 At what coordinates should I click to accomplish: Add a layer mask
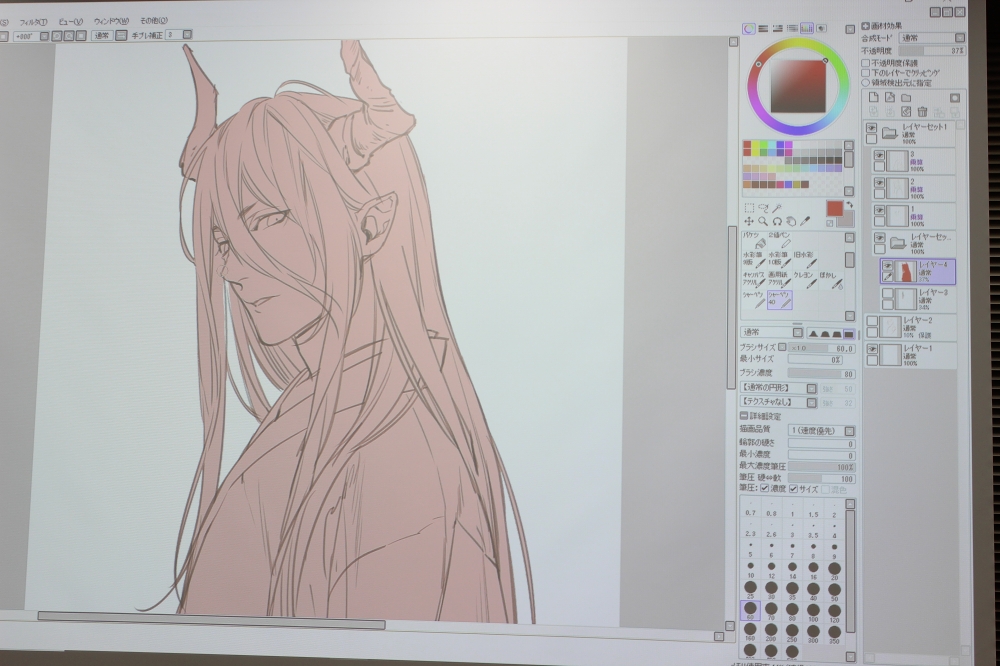click(955, 98)
